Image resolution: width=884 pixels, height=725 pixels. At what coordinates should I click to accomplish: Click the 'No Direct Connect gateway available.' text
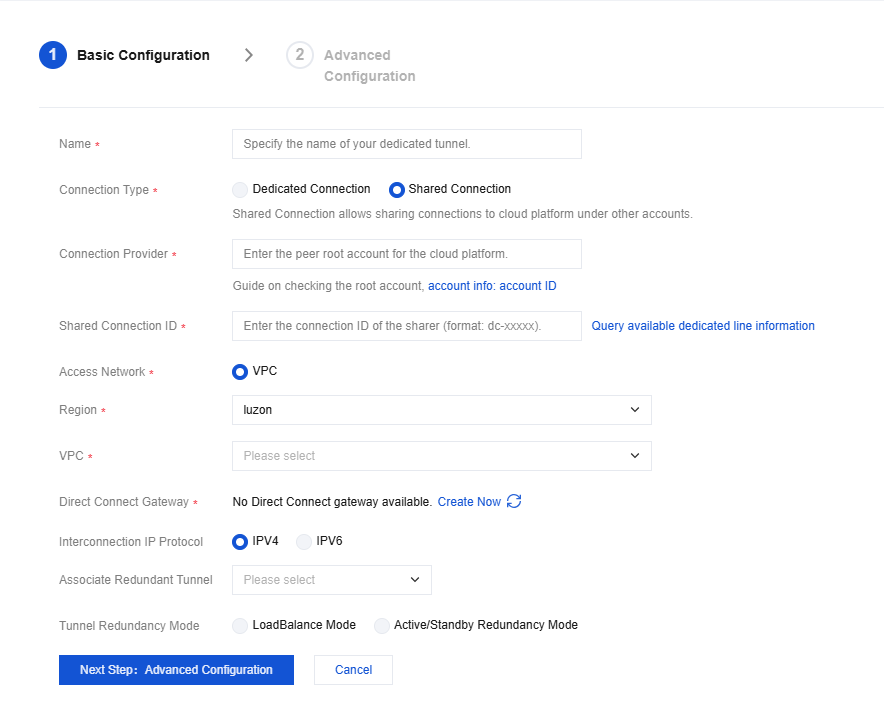(332, 502)
